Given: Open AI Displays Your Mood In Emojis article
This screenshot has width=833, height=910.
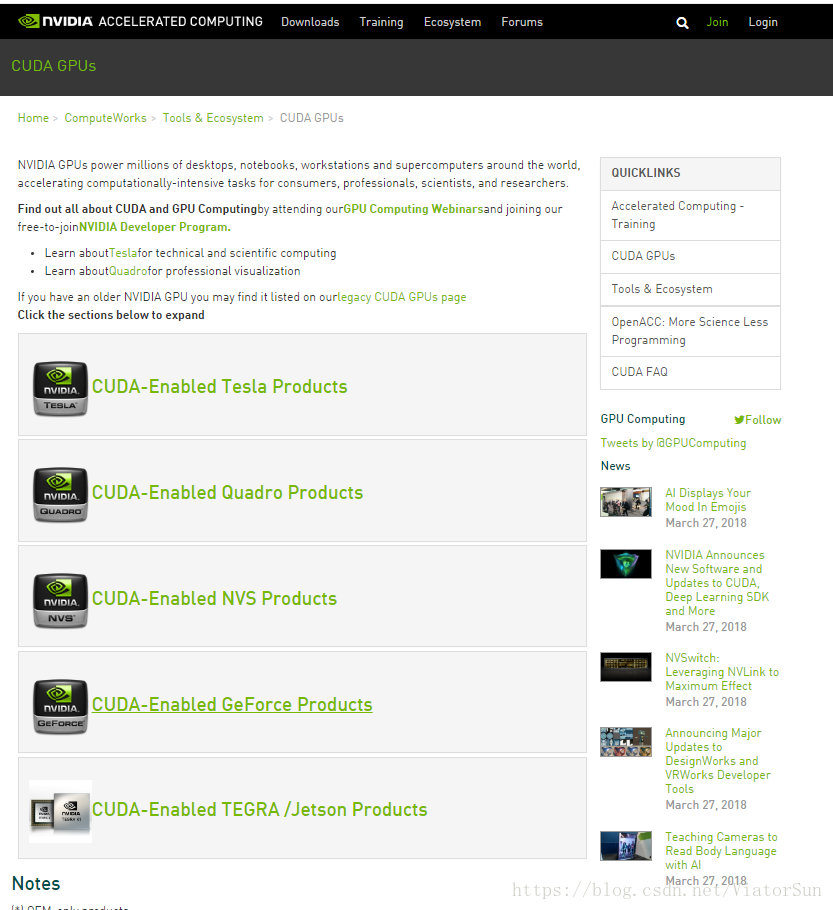Looking at the screenshot, I should click(708, 500).
